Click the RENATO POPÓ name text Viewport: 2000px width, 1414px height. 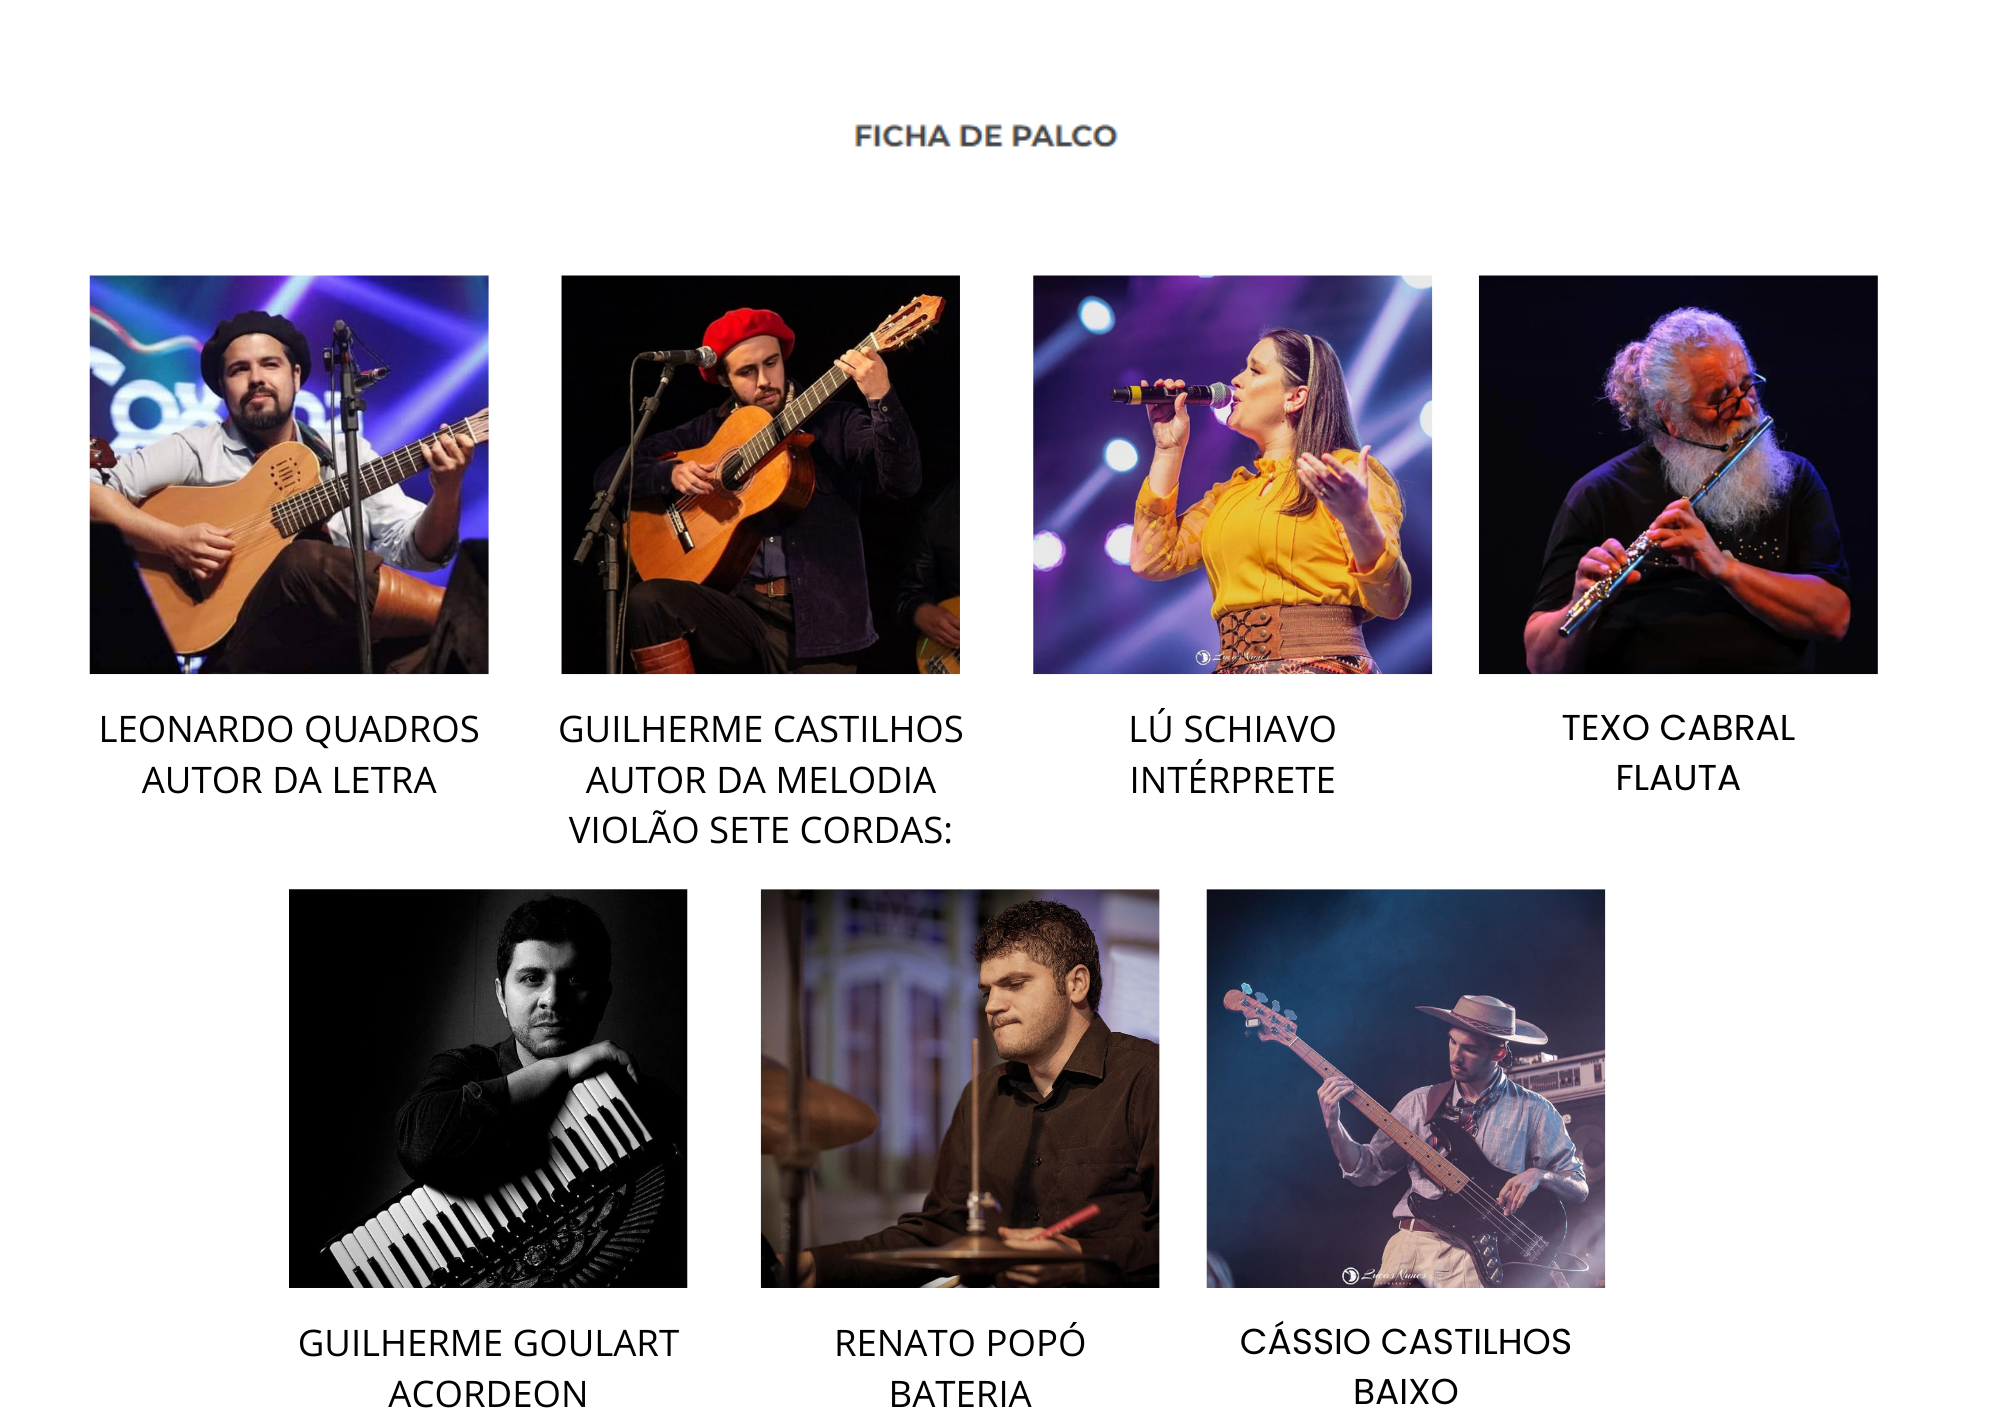tap(960, 1343)
